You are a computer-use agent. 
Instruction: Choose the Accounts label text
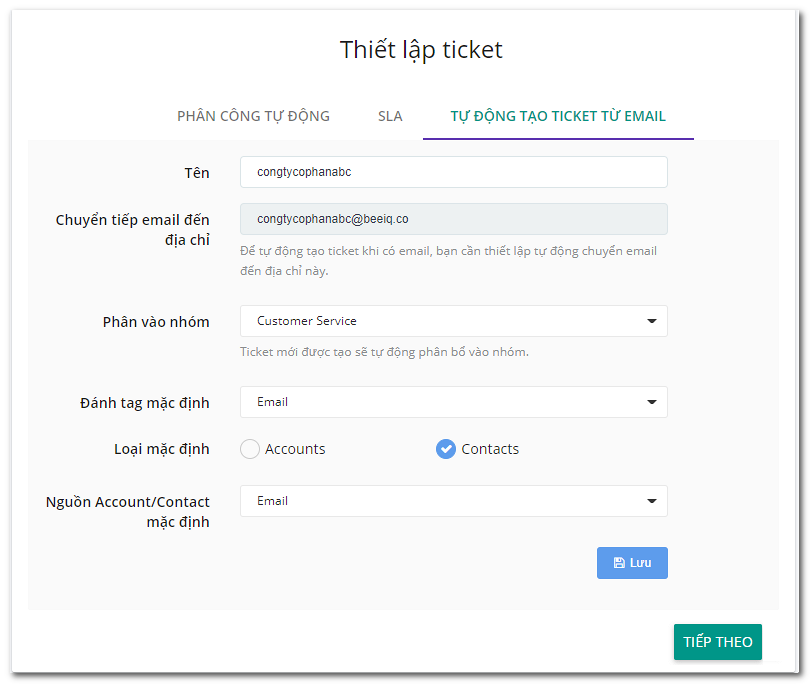[295, 449]
